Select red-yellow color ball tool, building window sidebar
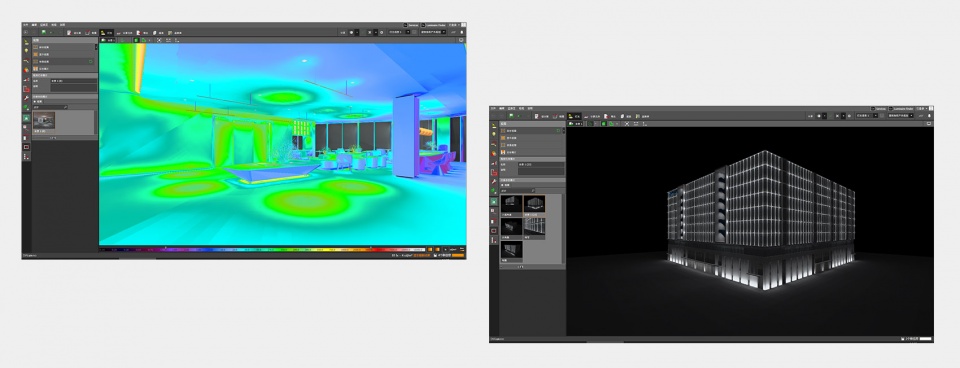 point(493,153)
